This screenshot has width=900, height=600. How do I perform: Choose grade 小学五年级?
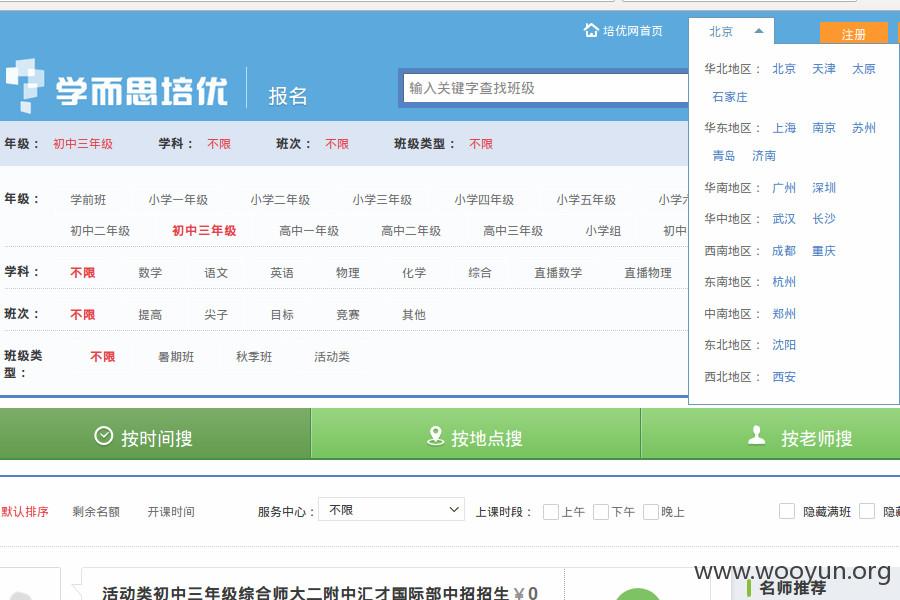[x=586, y=200]
